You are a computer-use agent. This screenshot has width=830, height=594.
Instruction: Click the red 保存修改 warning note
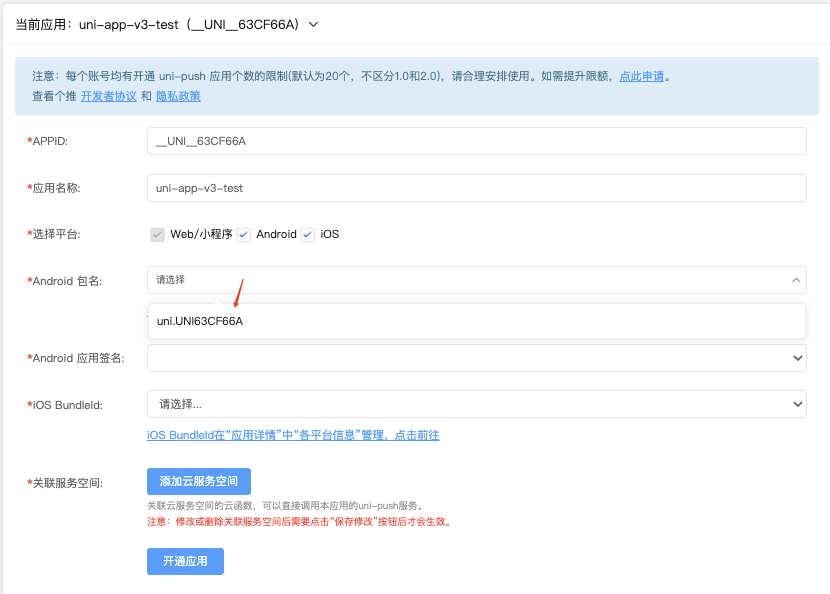click(300, 522)
